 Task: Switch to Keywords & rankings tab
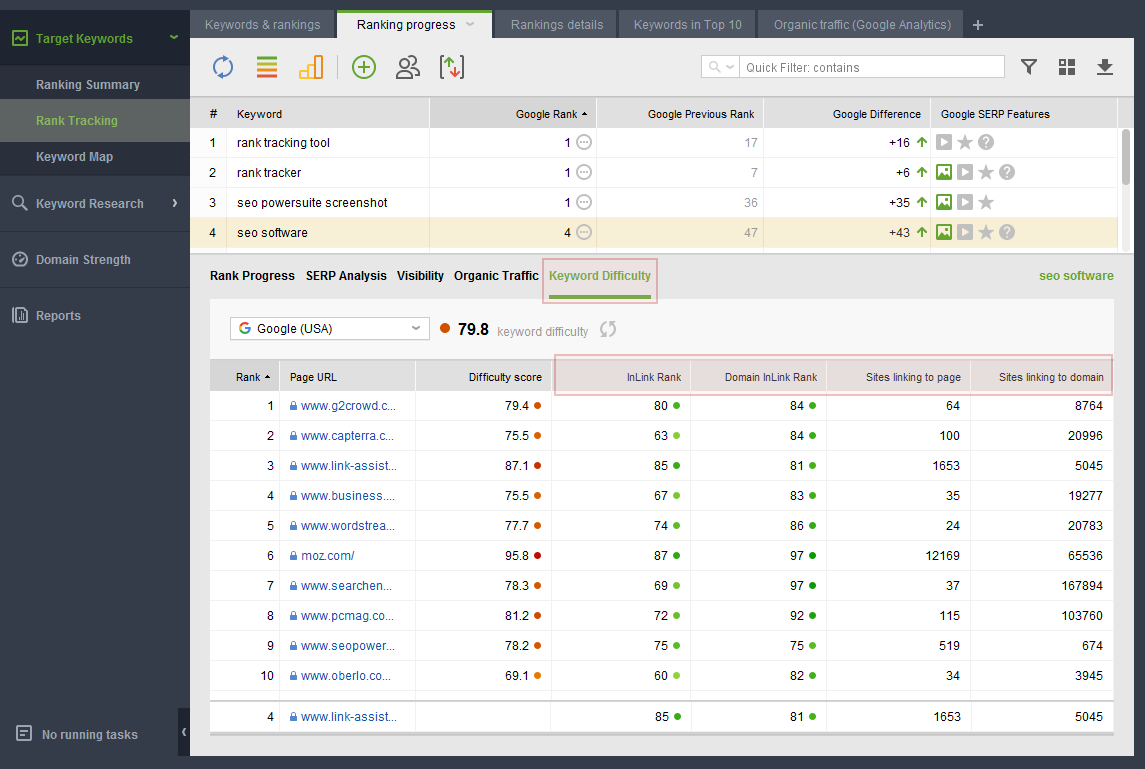262,25
